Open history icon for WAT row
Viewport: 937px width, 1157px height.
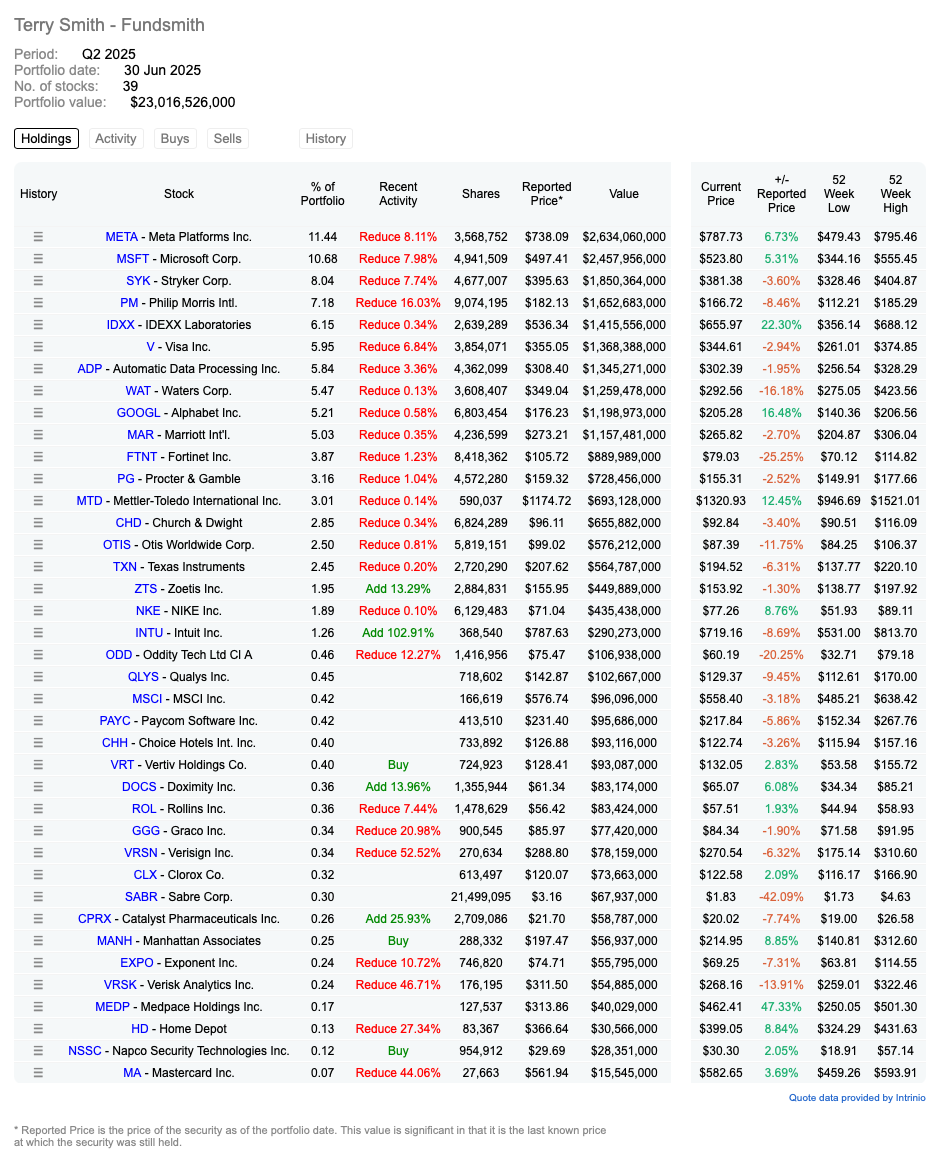[x=38, y=391]
